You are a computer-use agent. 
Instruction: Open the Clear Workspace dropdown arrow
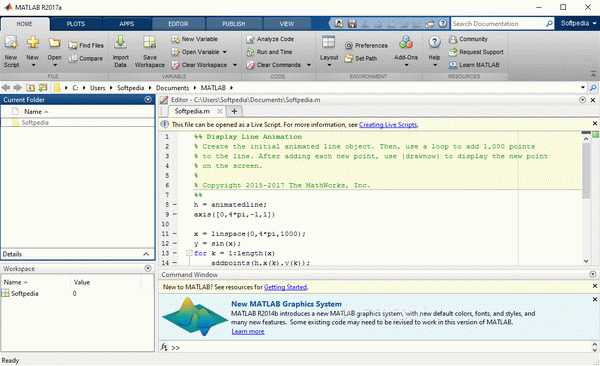click(x=235, y=65)
